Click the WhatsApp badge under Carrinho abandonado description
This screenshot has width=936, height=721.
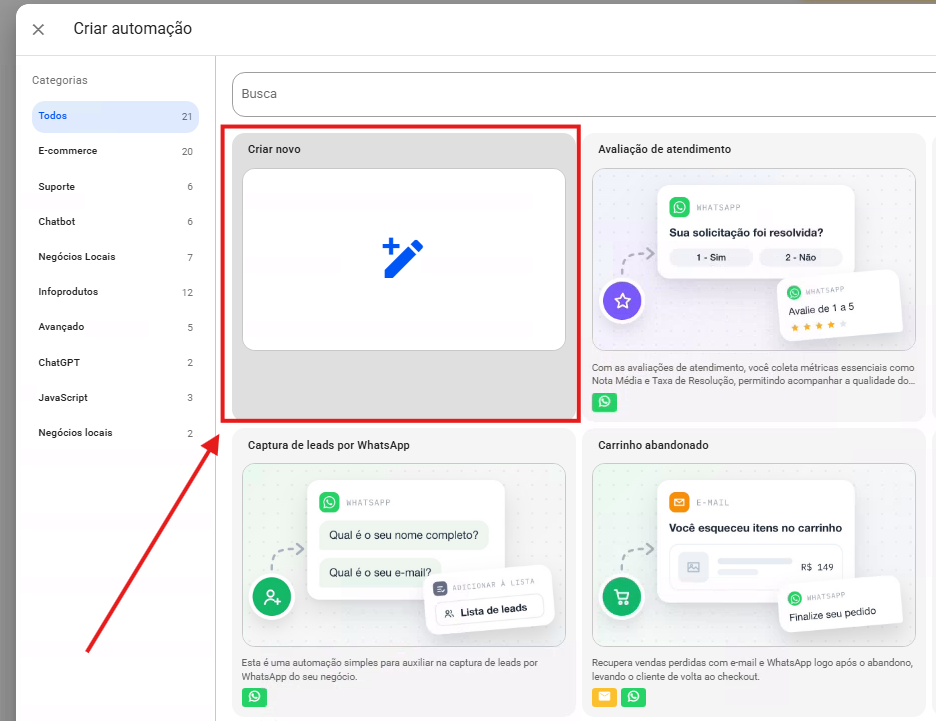pos(633,697)
